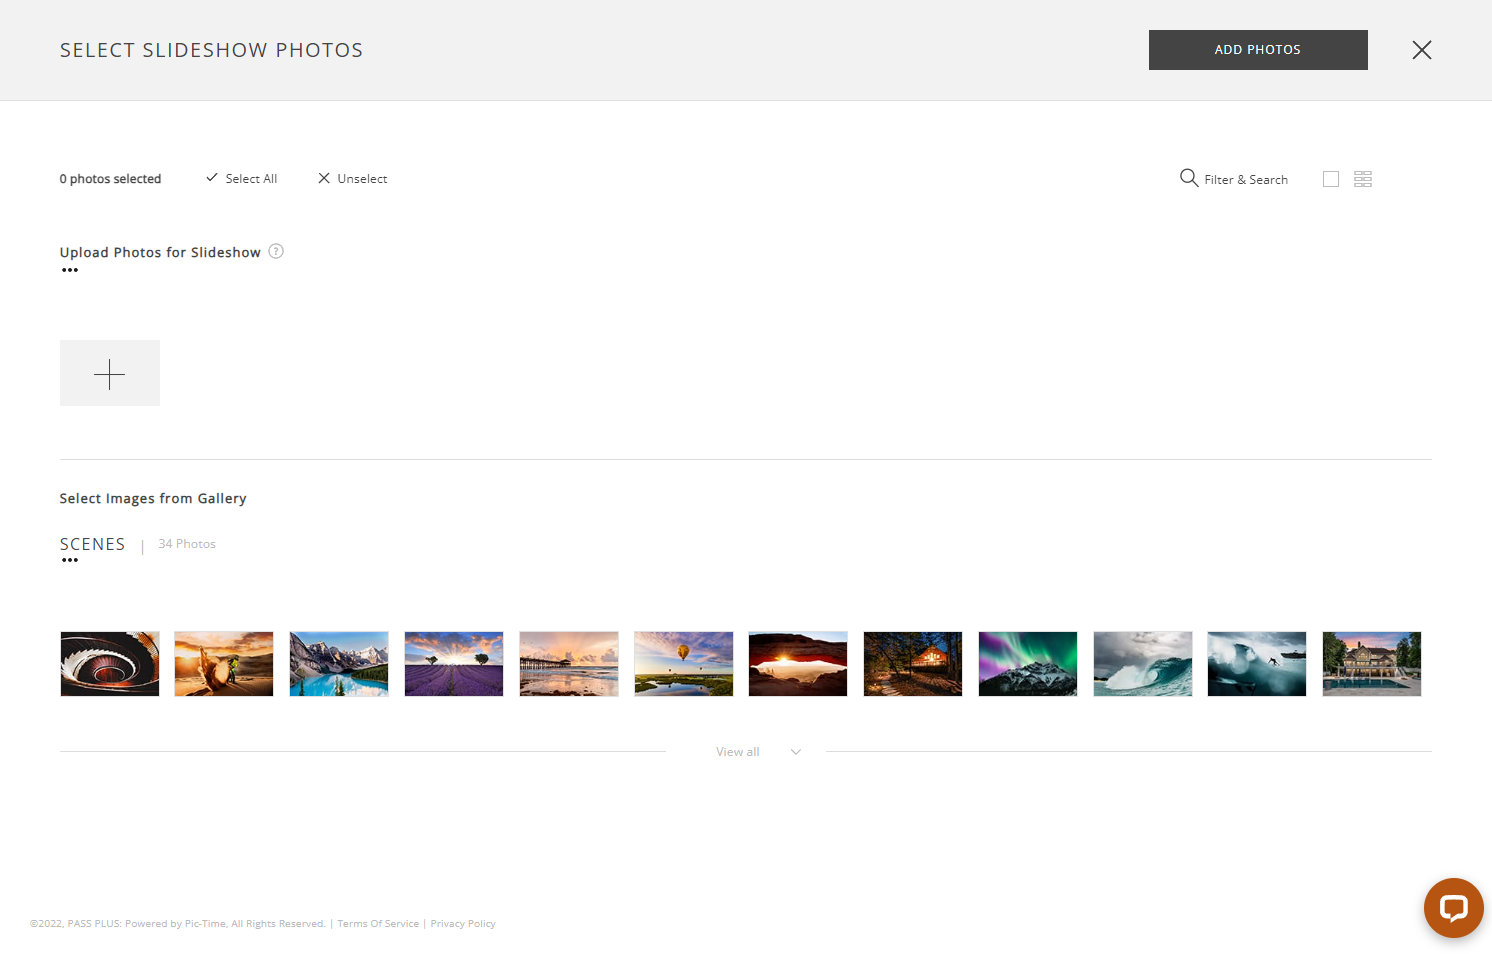Select the pier at sunset thumbnail

click(569, 664)
